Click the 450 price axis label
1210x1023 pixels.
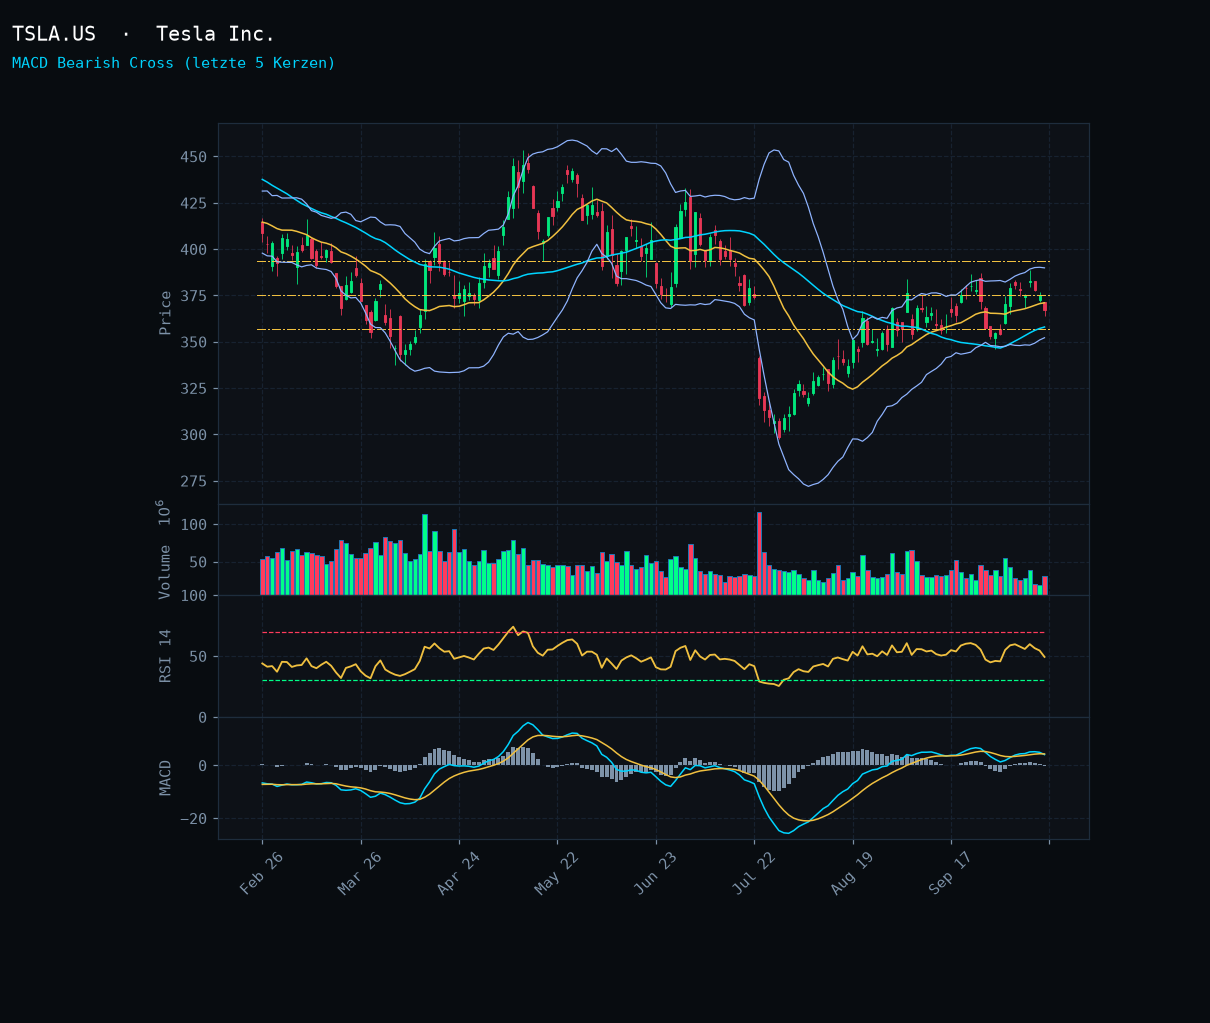coord(194,157)
